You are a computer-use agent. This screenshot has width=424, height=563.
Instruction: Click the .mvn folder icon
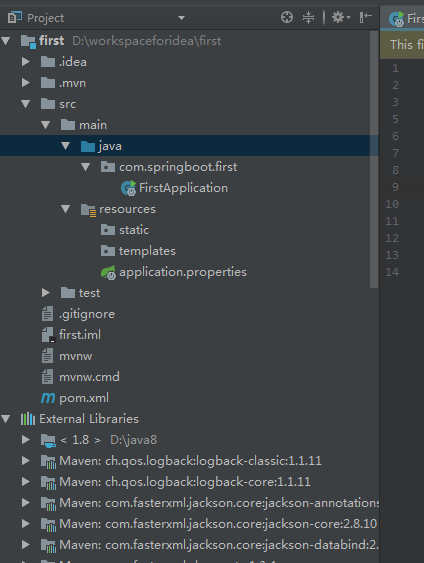[x=48, y=83]
